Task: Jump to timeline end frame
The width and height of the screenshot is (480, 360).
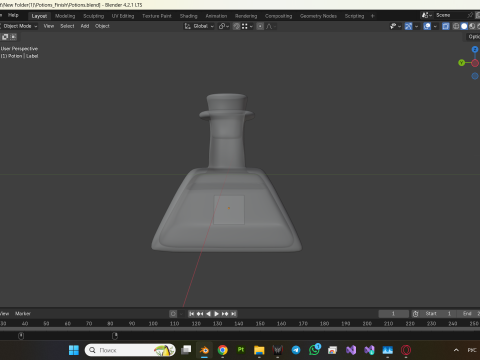Action: (x=233, y=314)
